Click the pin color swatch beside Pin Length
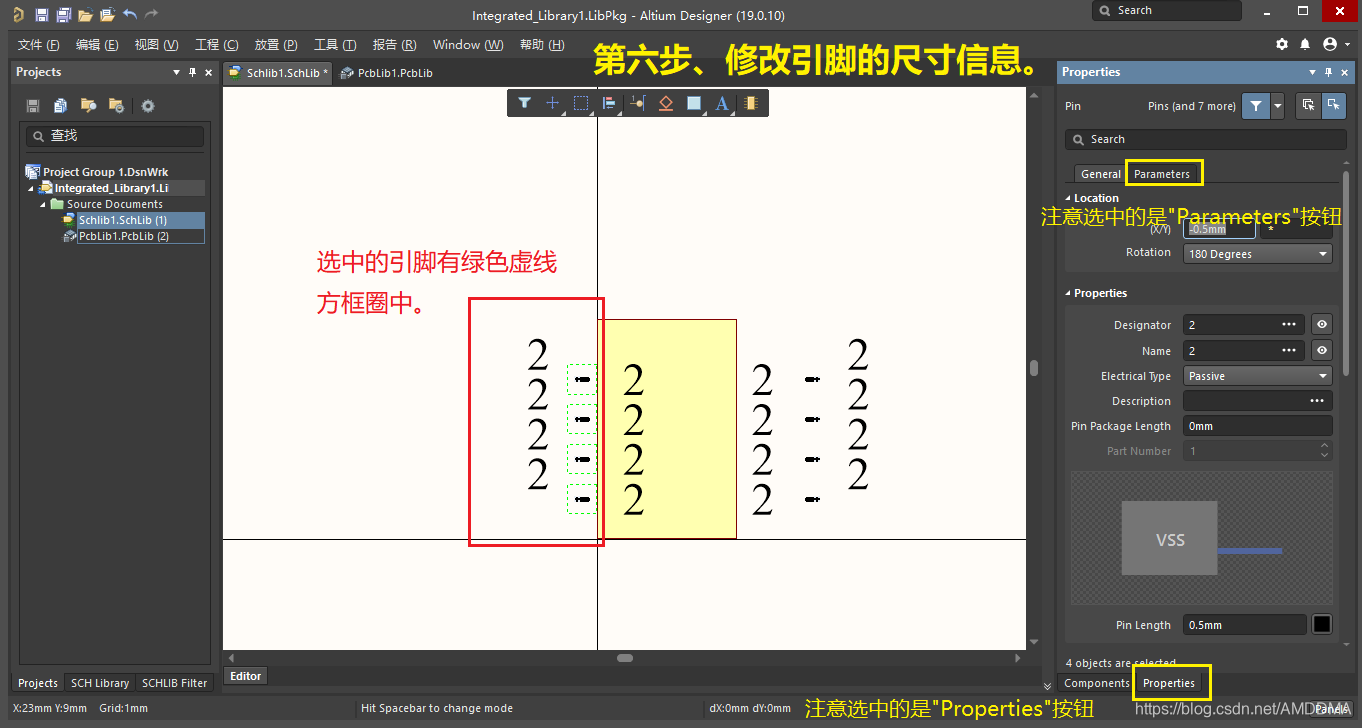Viewport: 1362px width, 728px height. pos(1322,625)
